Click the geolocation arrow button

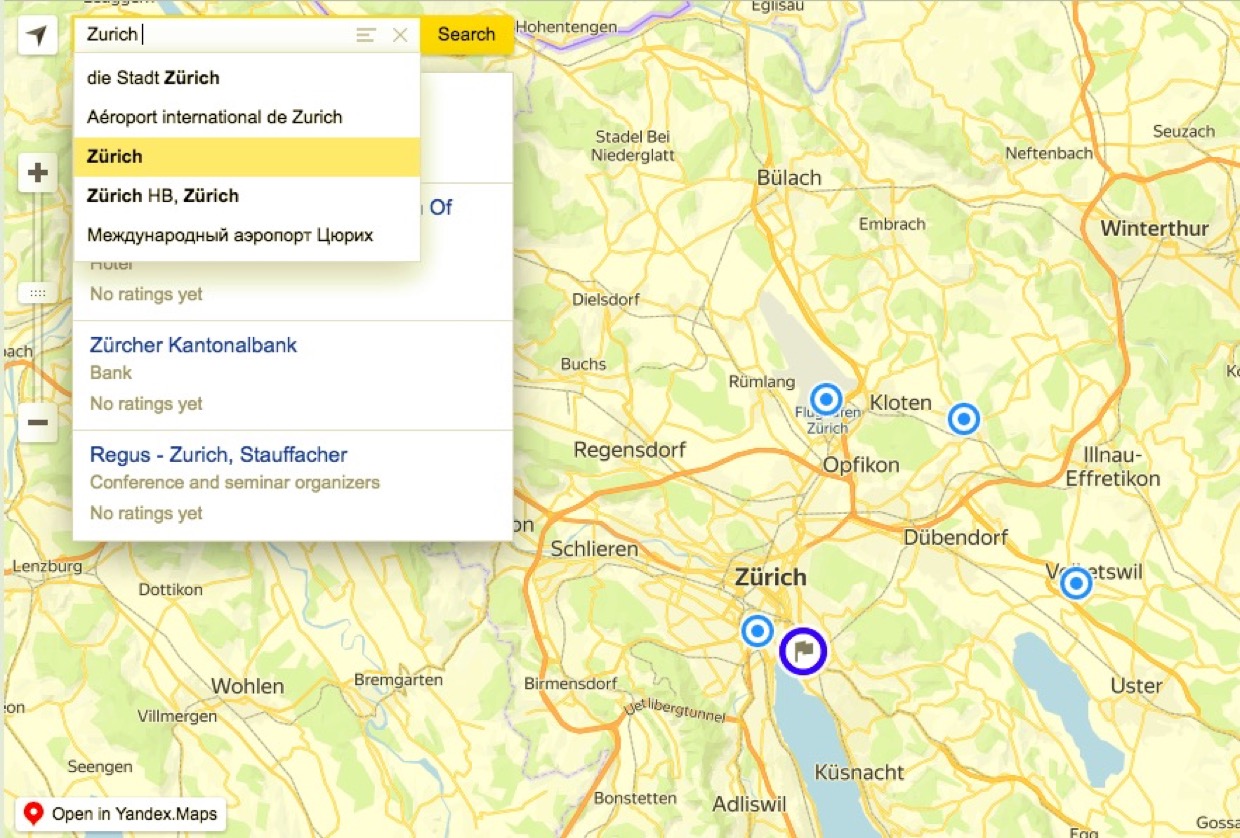[x=37, y=36]
